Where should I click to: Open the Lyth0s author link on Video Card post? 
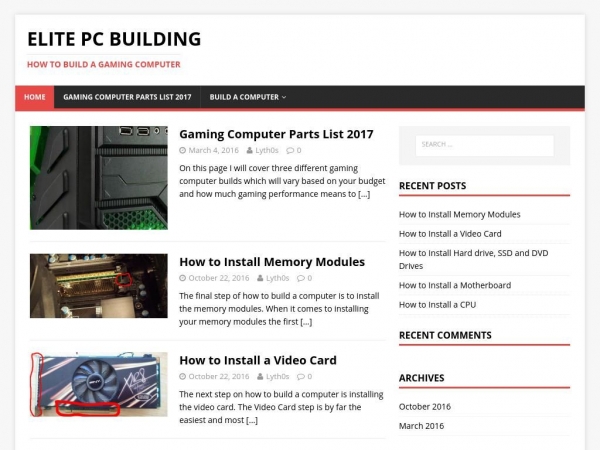277,377
